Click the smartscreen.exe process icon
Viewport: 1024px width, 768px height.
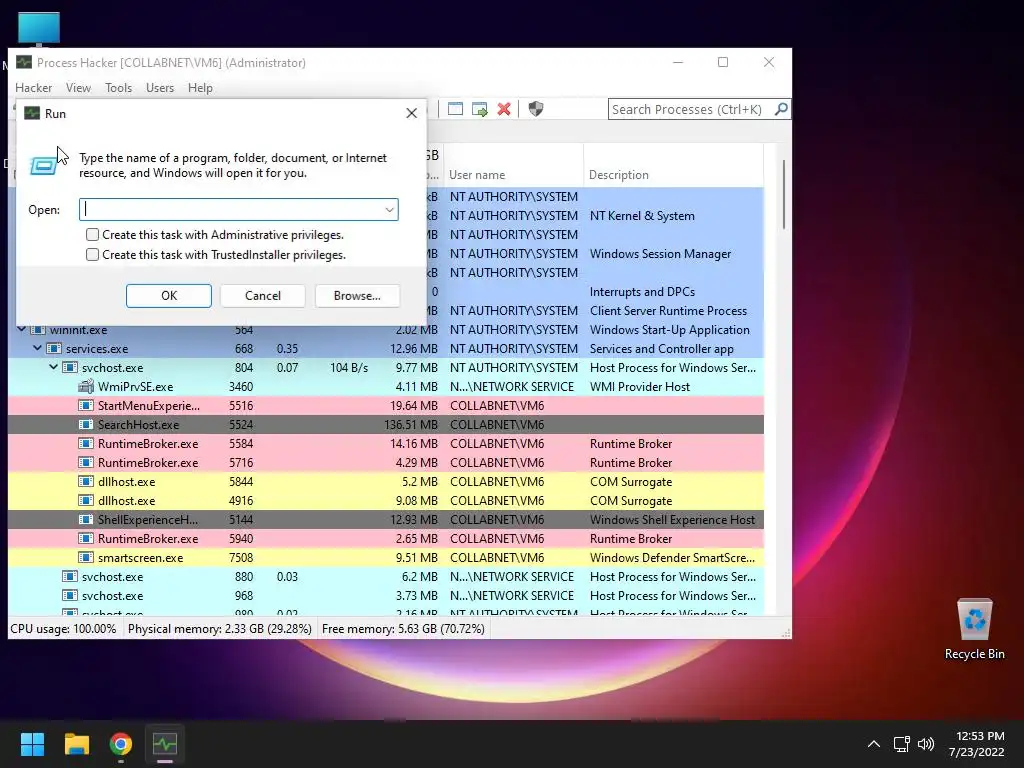click(x=86, y=558)
